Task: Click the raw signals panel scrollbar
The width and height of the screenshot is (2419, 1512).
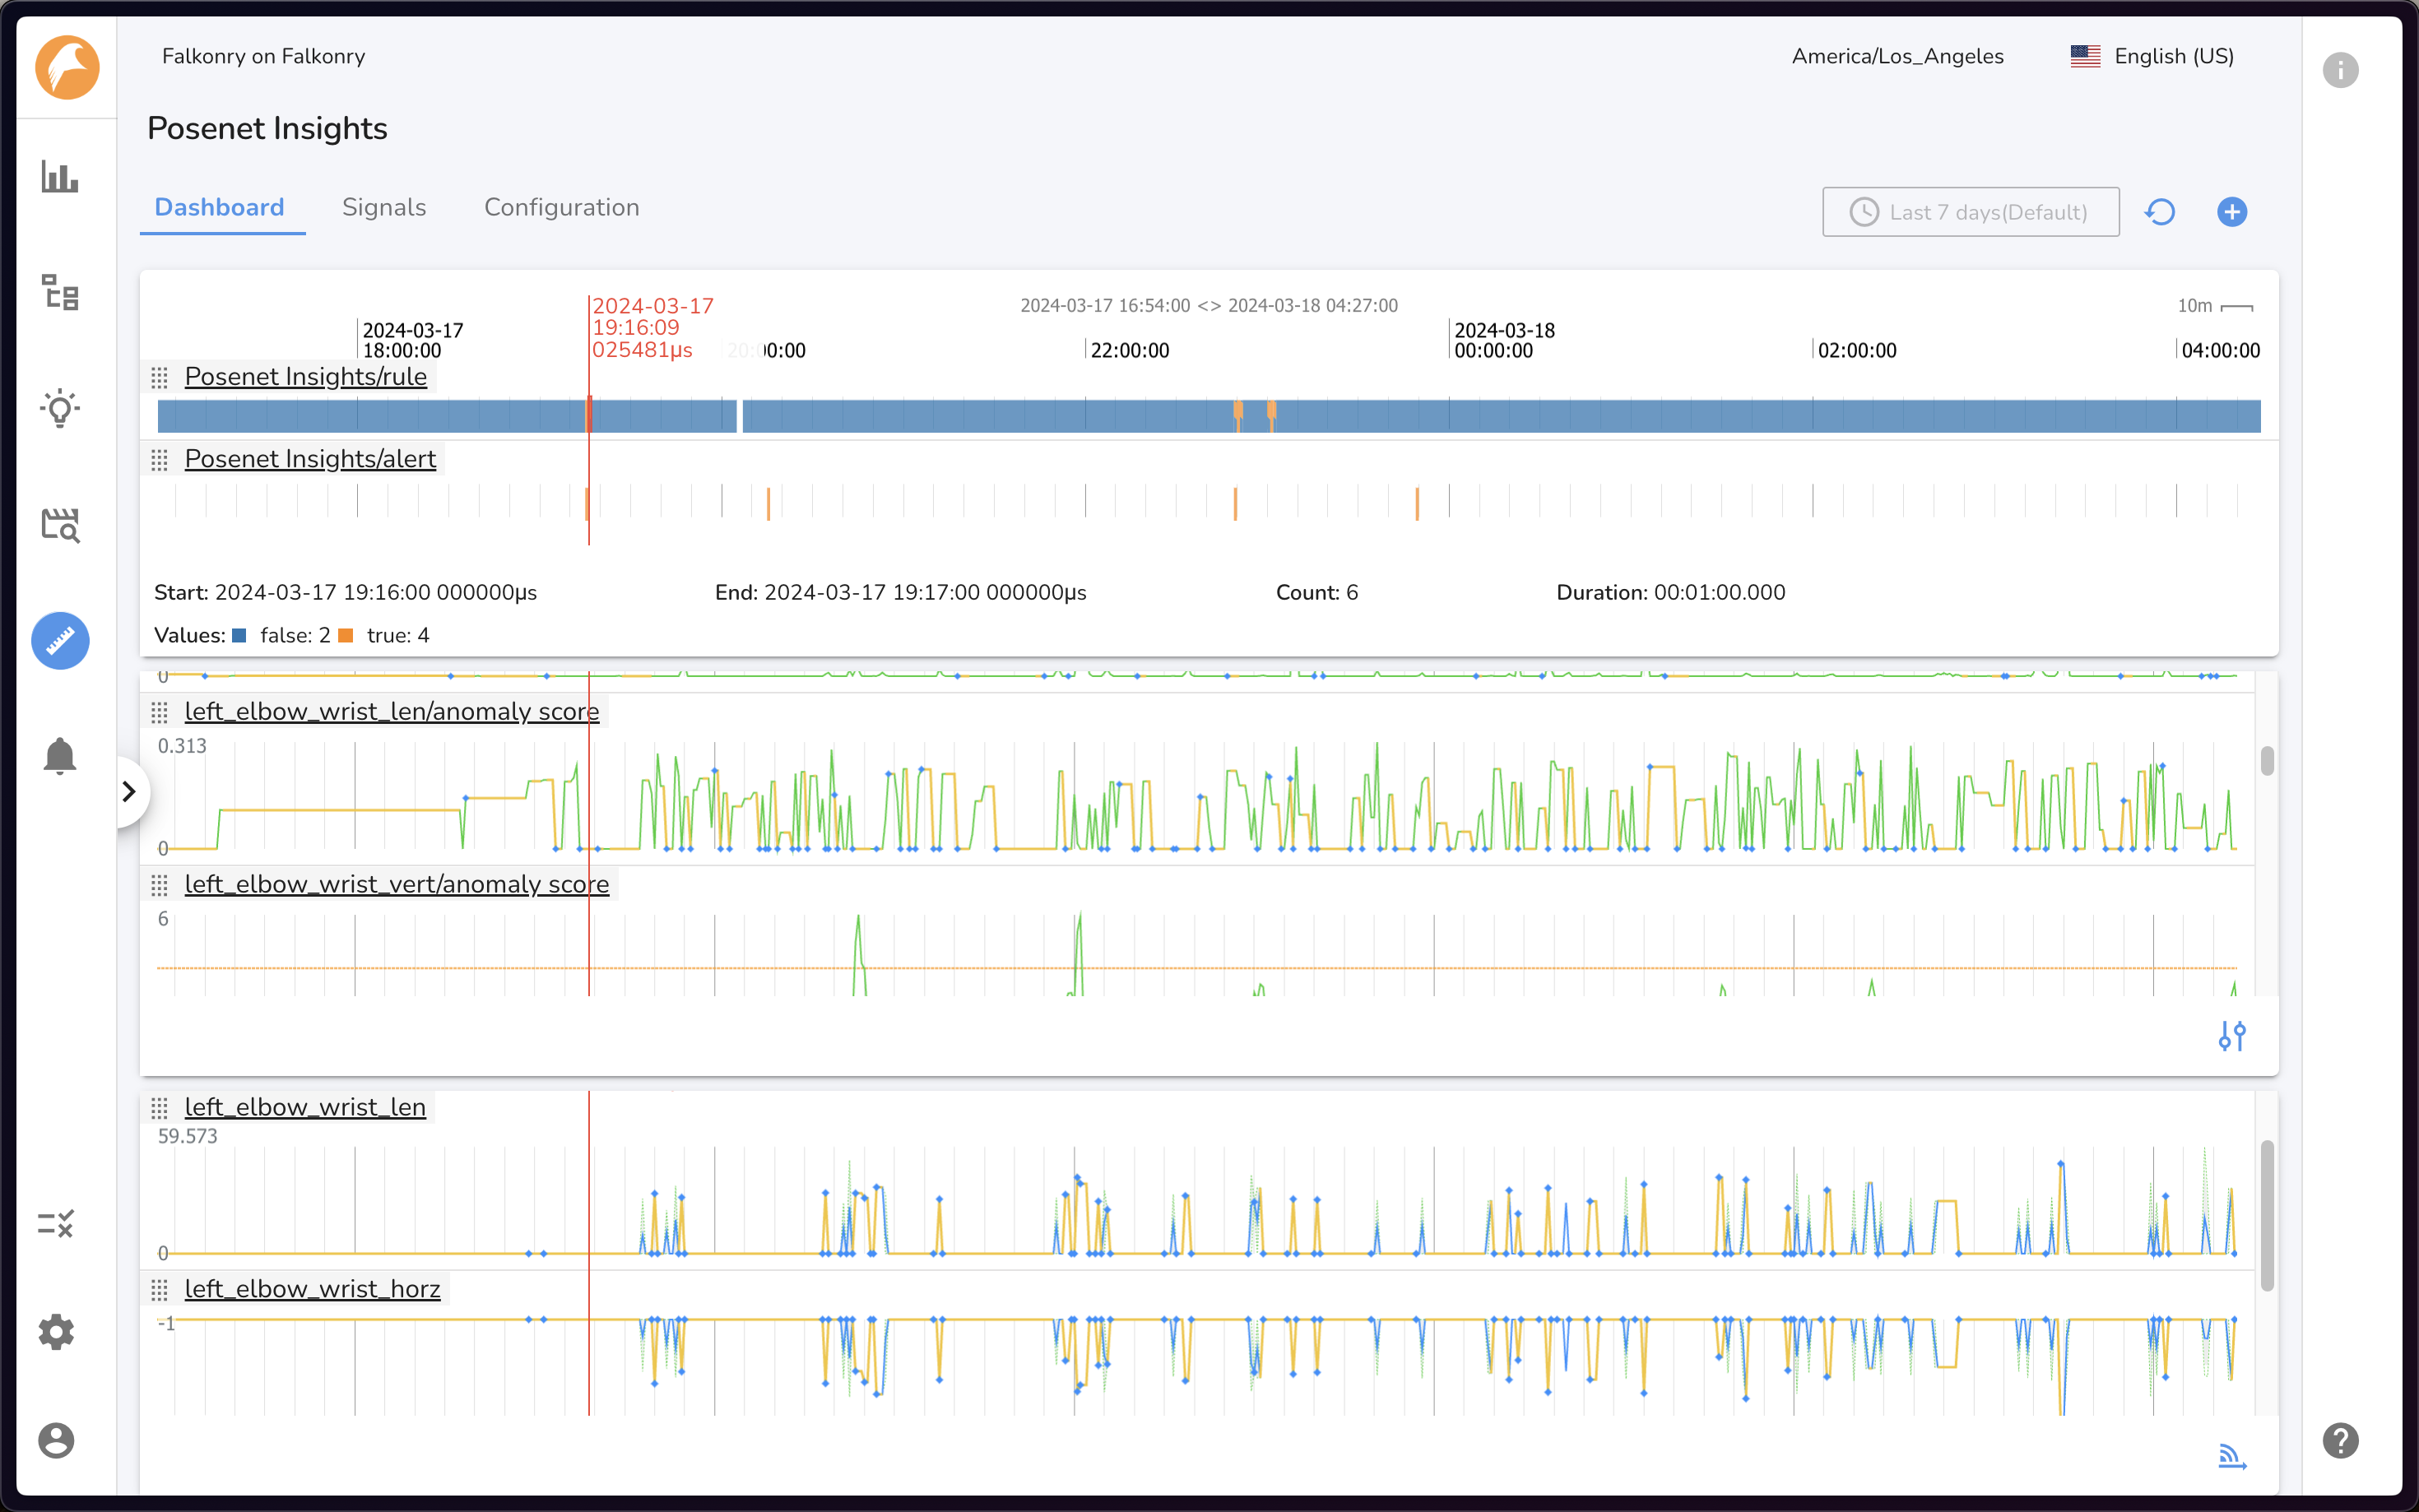Action: click(2267, 1215)
